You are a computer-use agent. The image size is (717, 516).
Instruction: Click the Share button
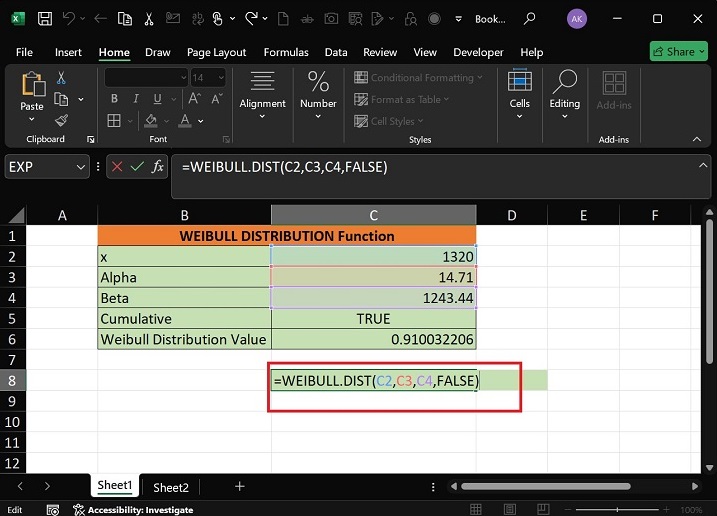tap(679, 52)
